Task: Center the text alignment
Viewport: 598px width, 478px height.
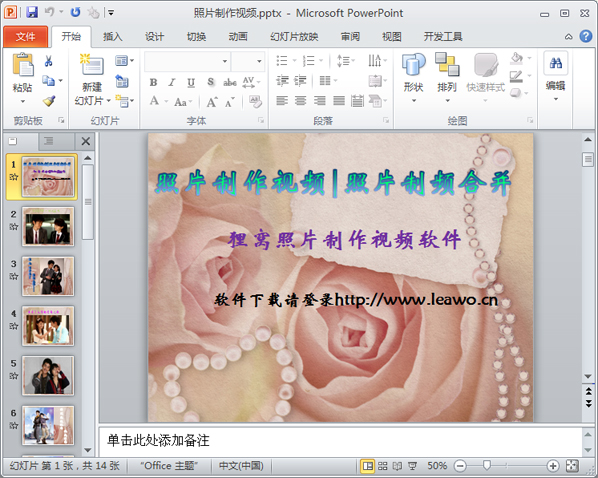Action: coord(301,100)
